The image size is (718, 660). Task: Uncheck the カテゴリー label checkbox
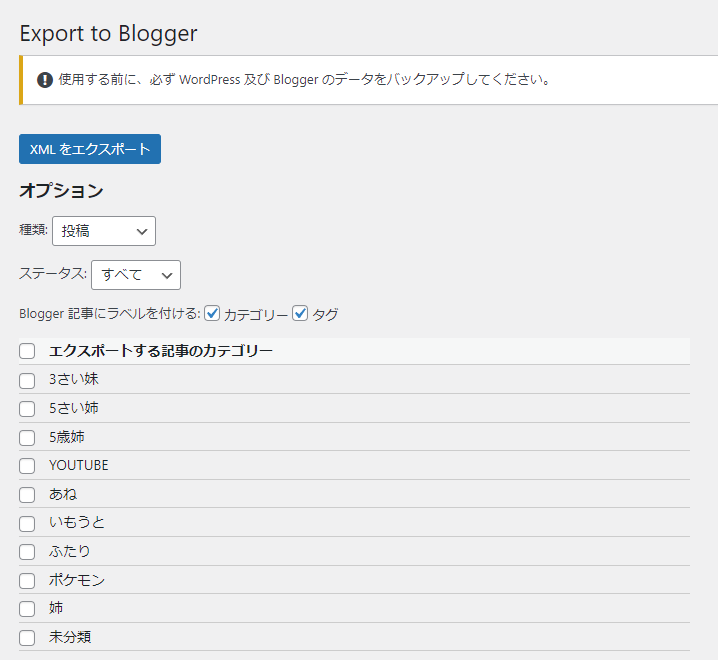[x=212, y=314]
